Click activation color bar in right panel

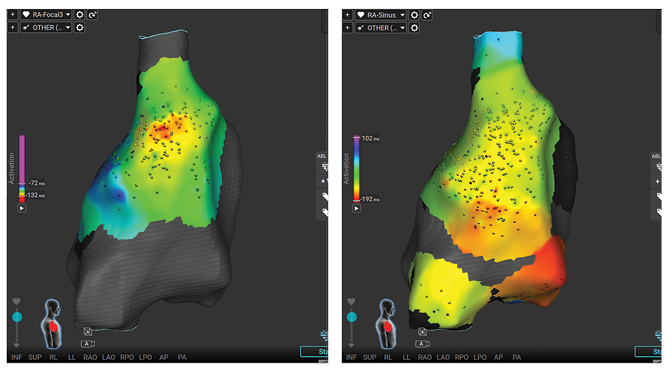356,168
